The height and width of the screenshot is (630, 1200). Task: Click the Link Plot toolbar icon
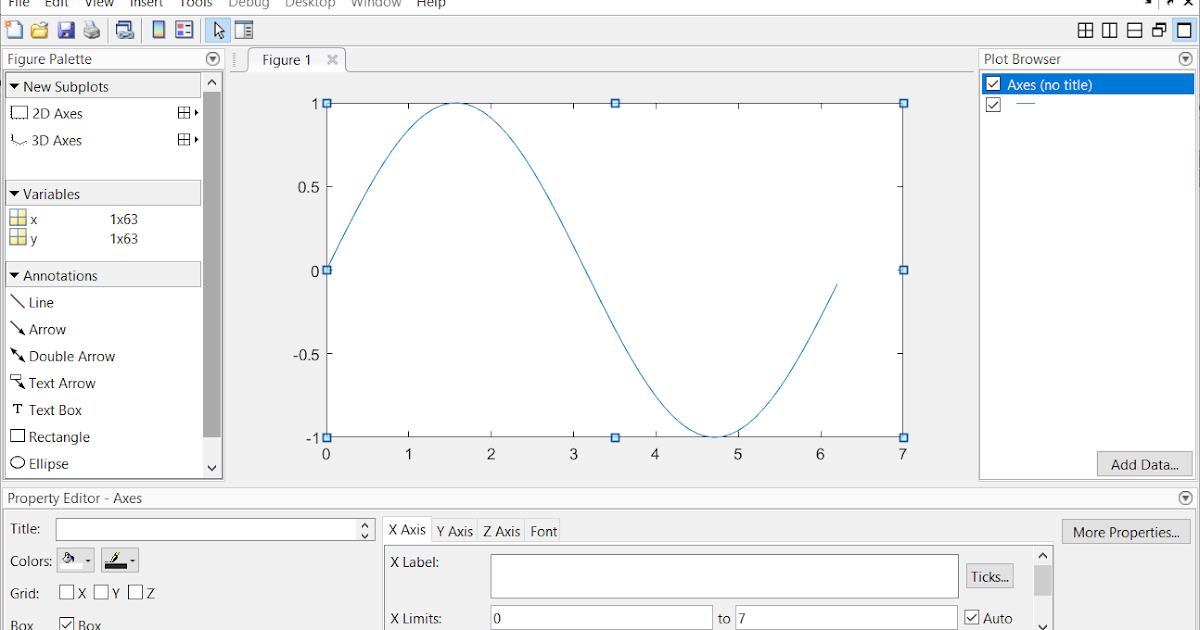coord(125,30)
